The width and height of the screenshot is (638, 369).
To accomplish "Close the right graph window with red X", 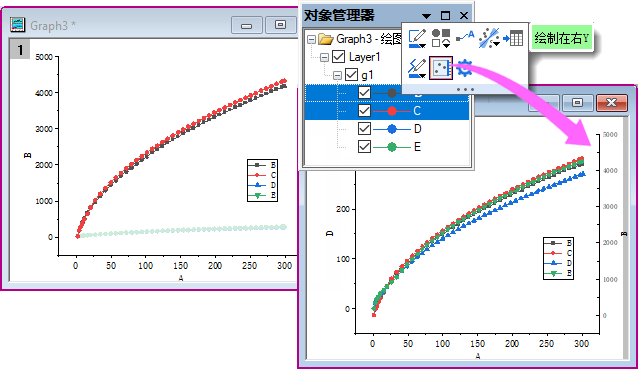I will [611, 103].
